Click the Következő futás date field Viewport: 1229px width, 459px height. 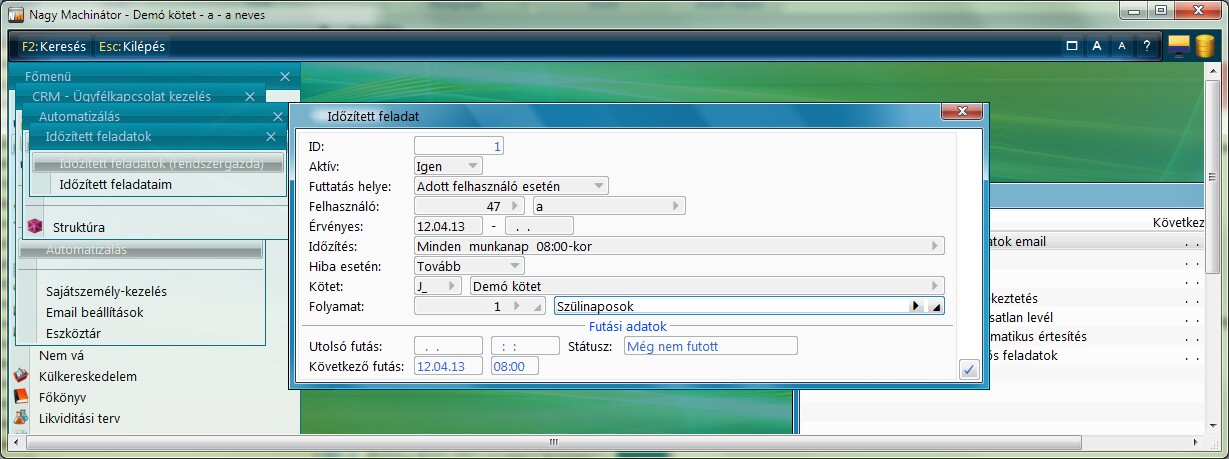pos(449,366)
